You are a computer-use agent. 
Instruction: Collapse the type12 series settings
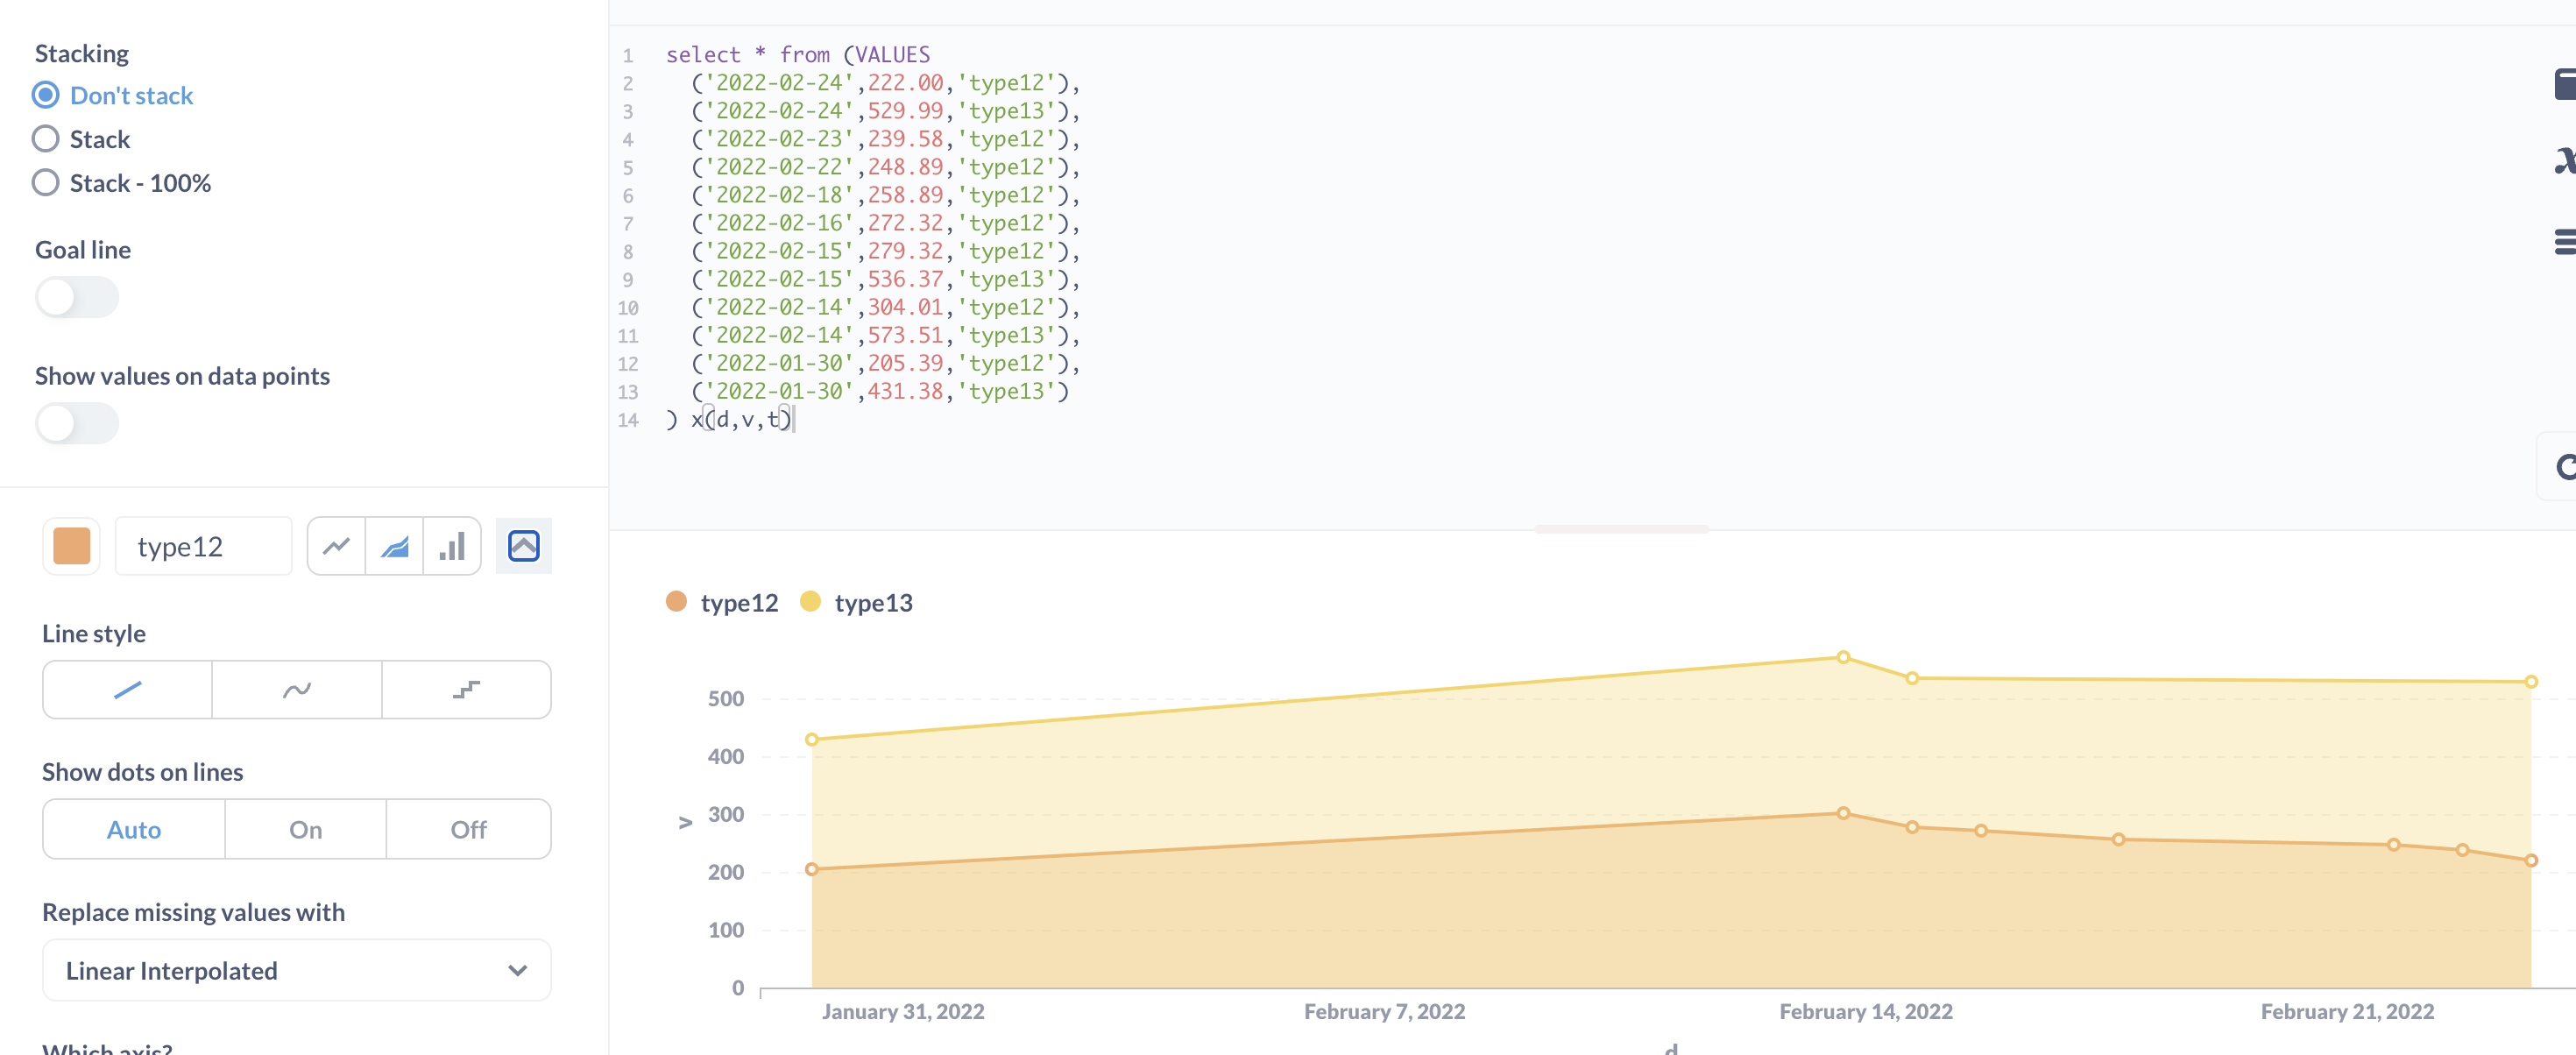click(523, 546)
